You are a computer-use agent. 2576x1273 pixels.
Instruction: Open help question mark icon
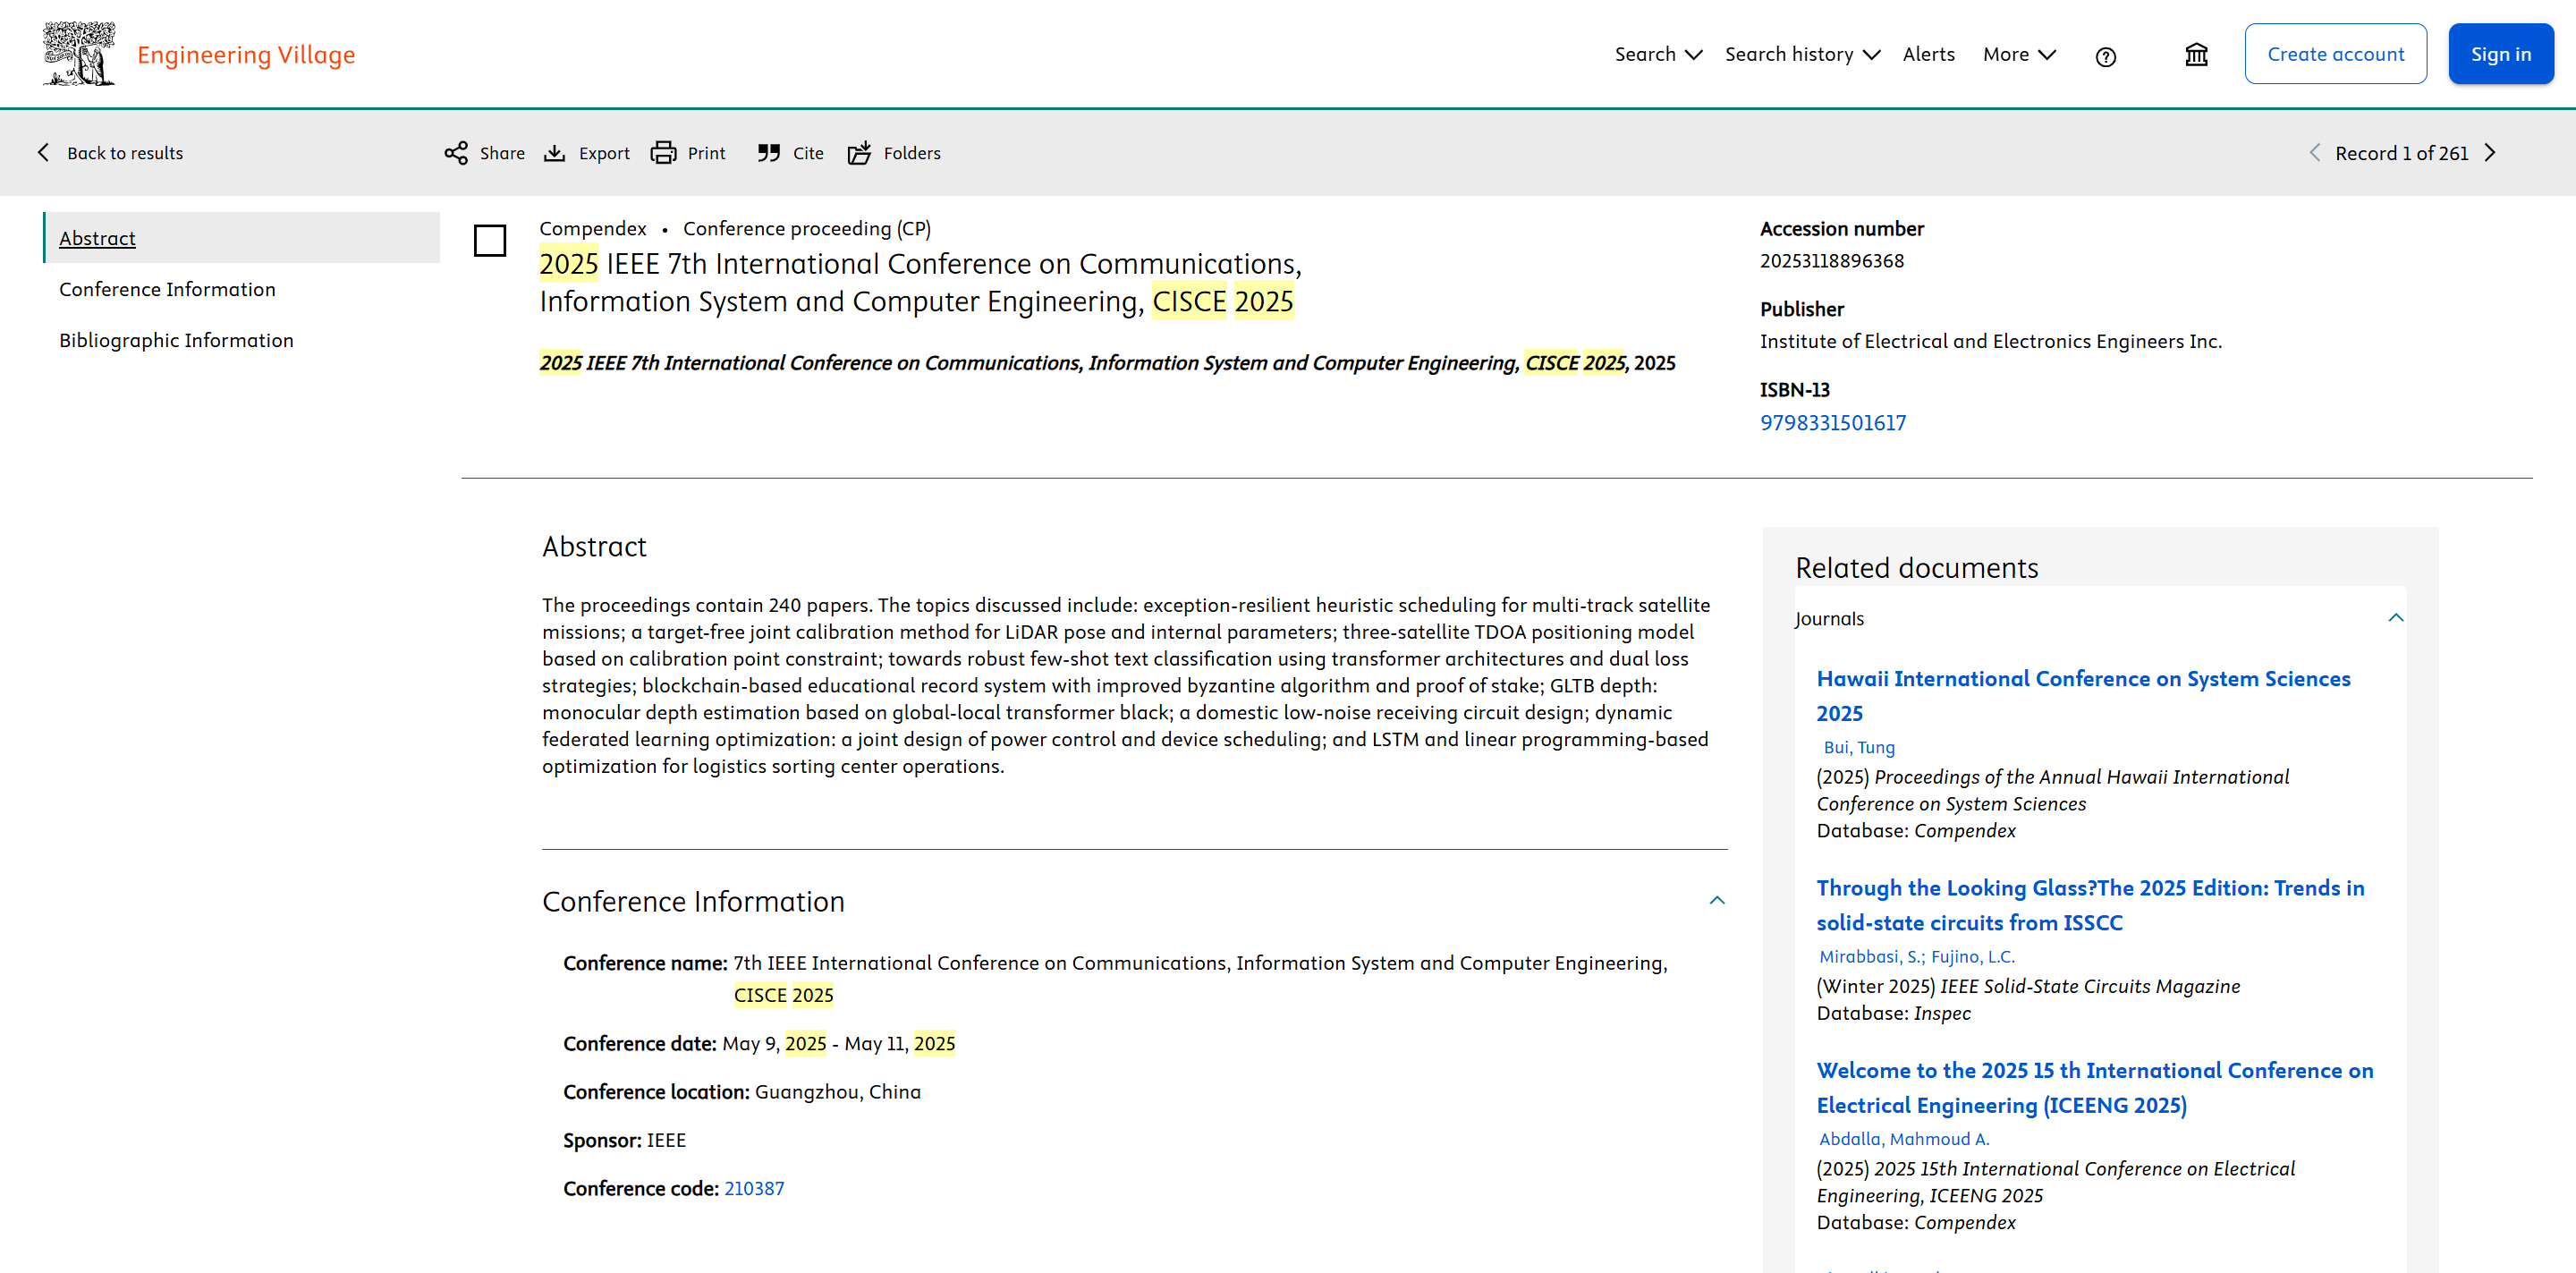pyautogui.click(x=2105, y=57)
